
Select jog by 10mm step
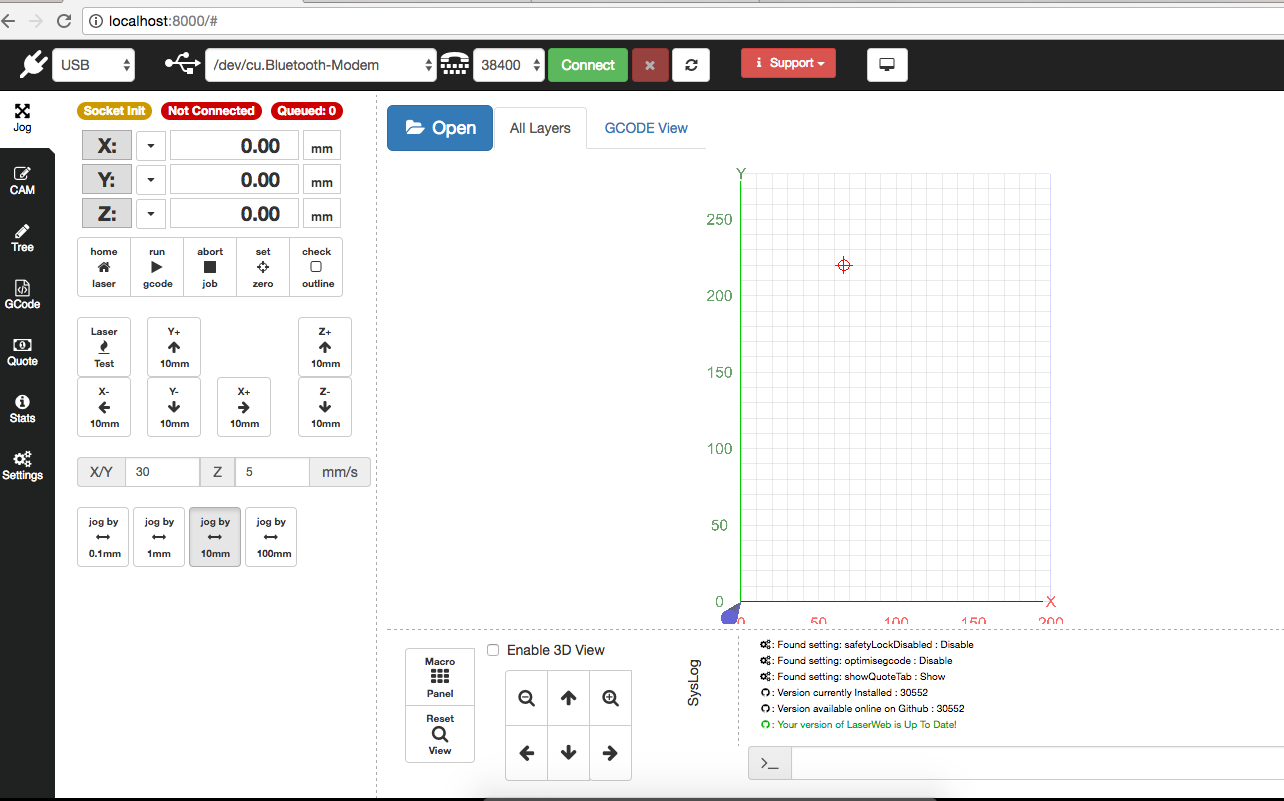[x=215, y=537]
